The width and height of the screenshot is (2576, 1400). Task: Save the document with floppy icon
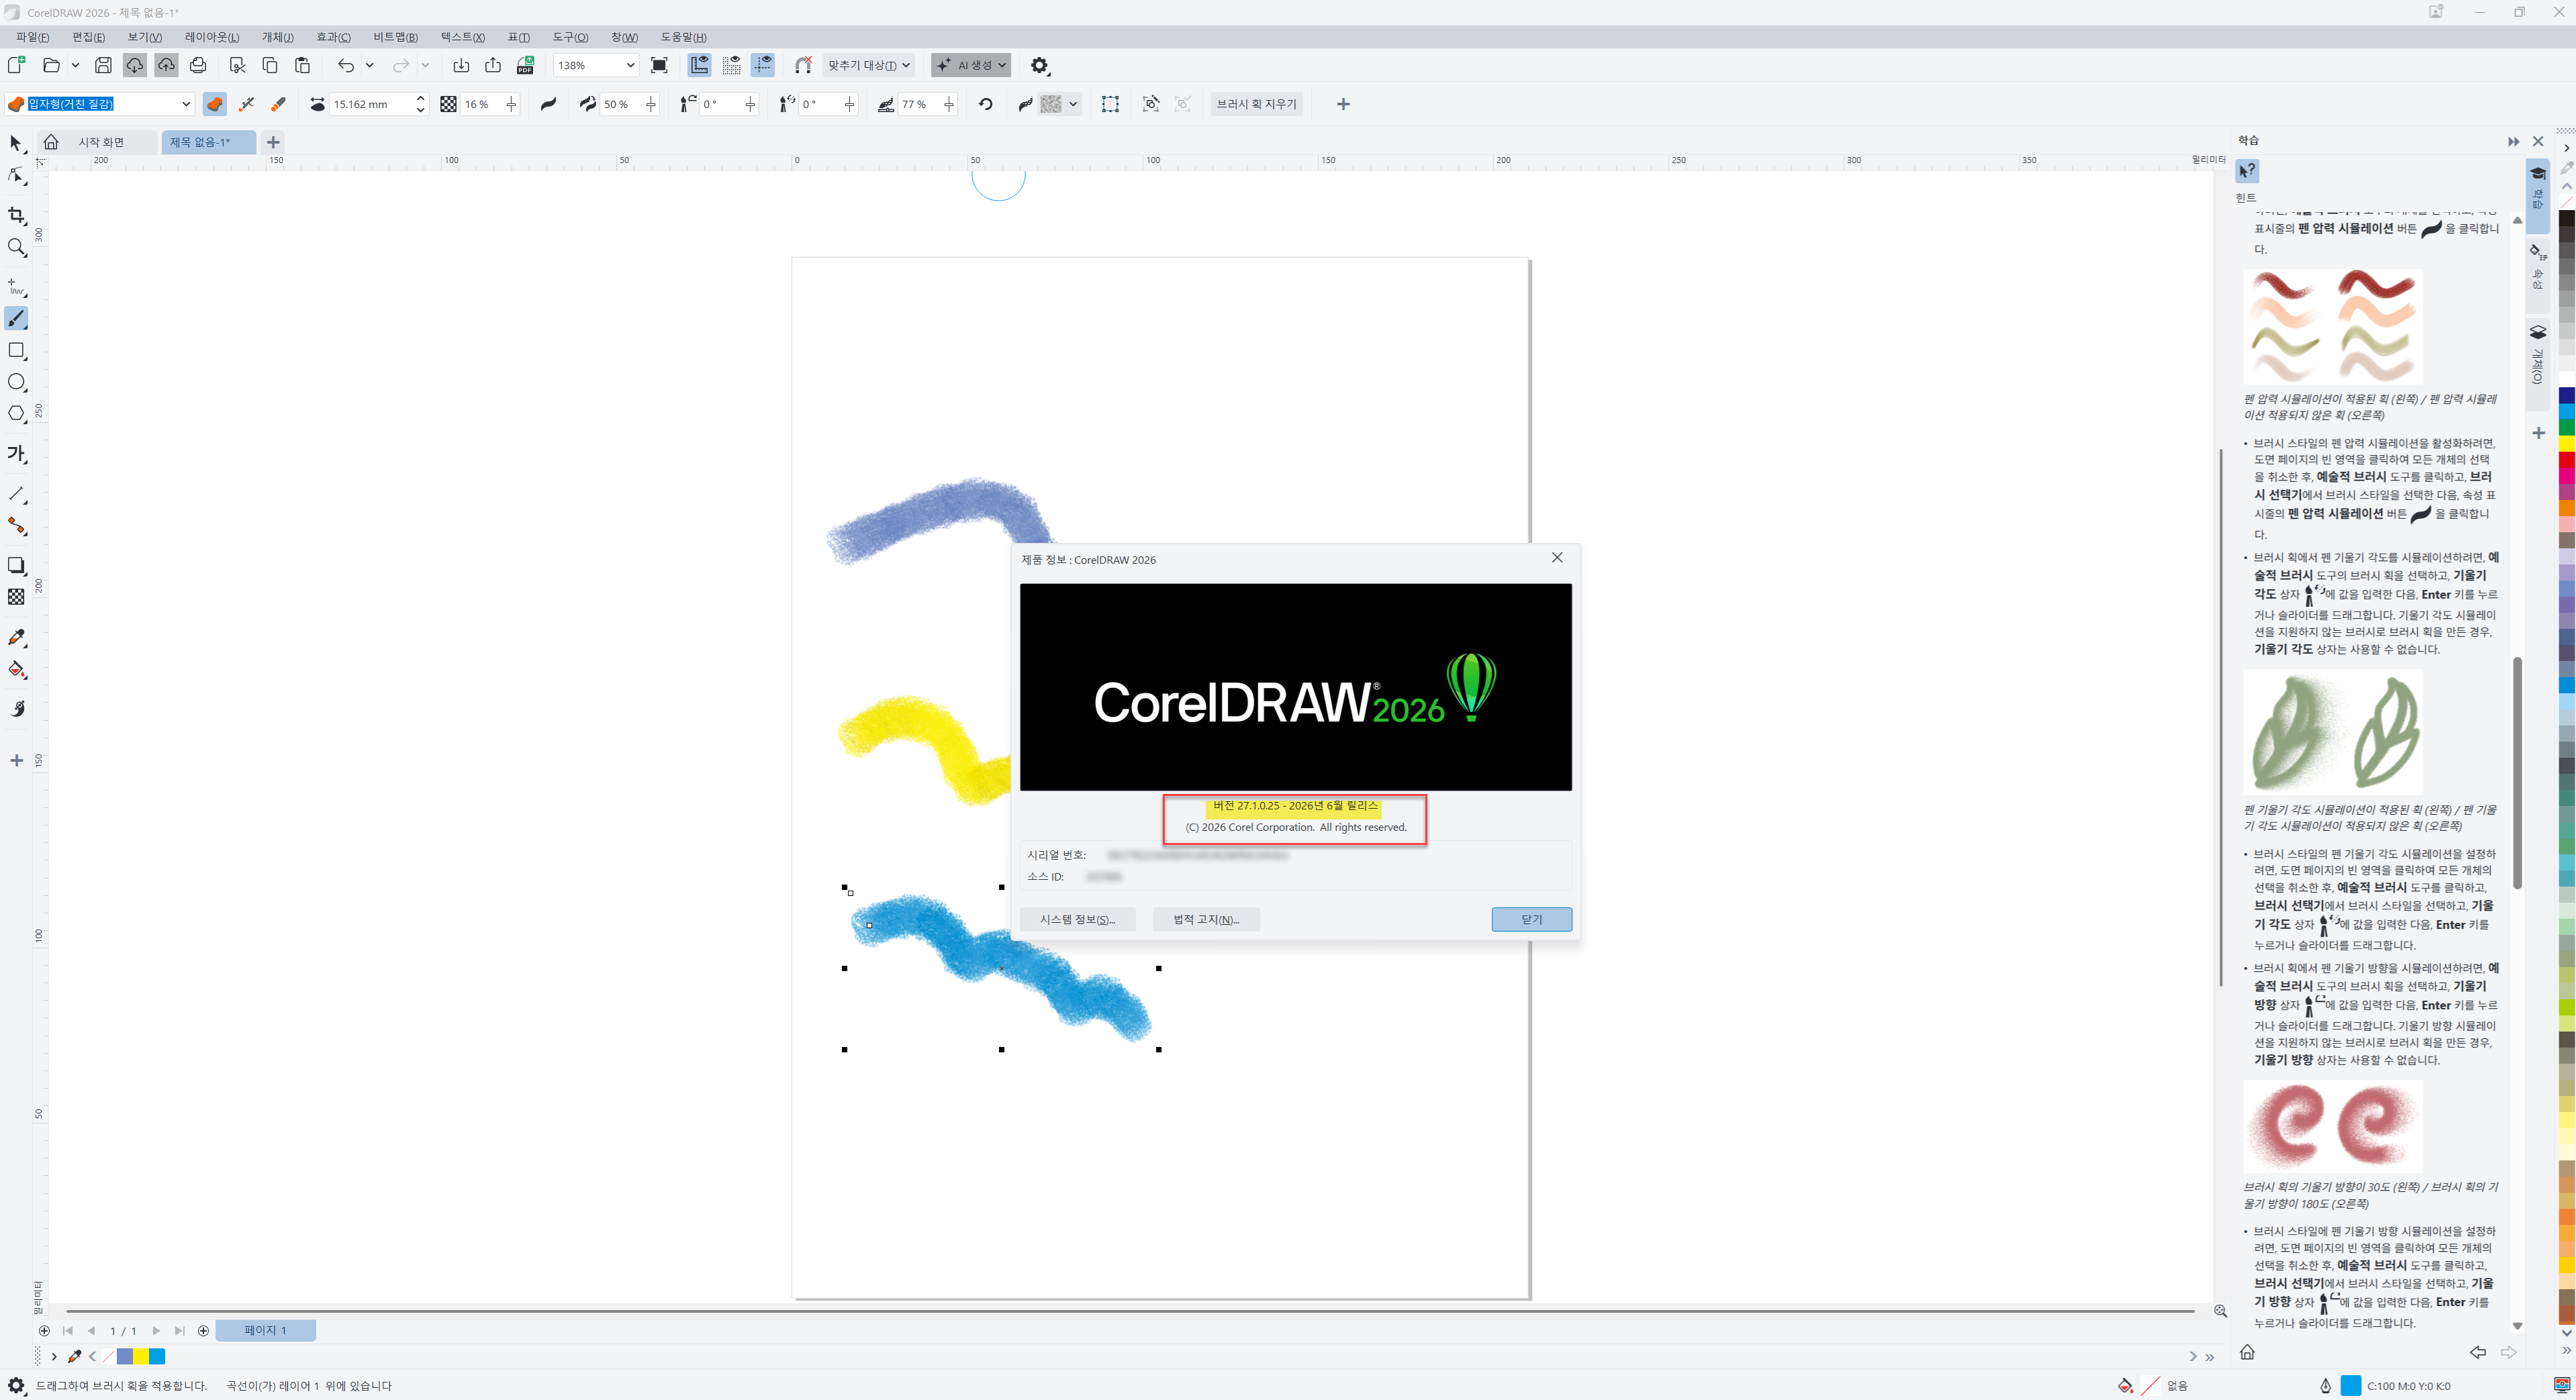[103, 65]
